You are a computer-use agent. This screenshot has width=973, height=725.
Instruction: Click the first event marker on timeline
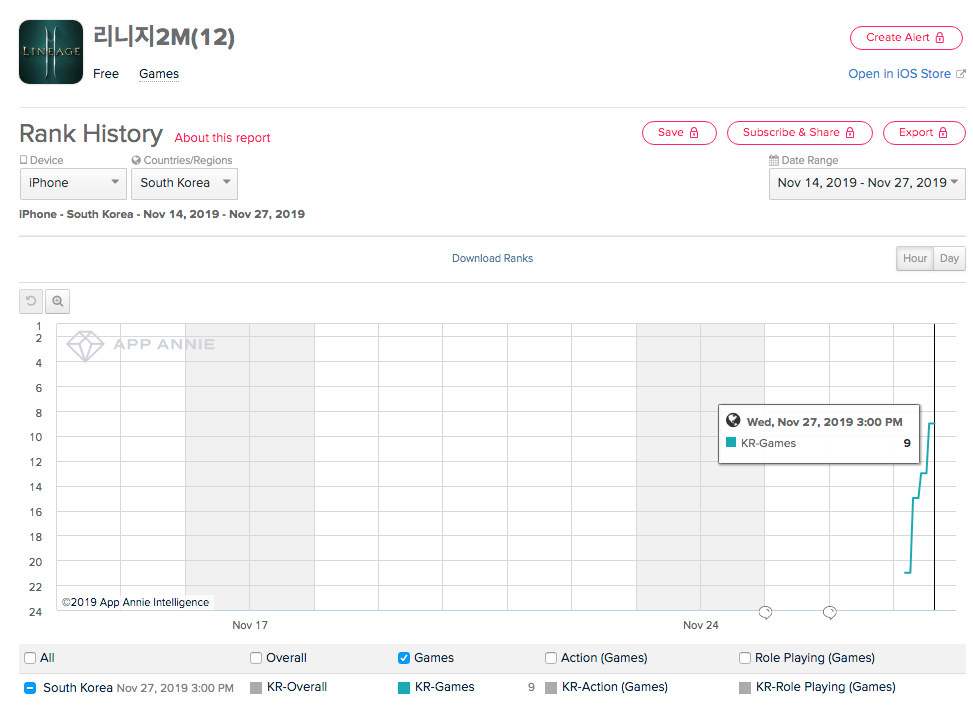click(x=765, y=613)
